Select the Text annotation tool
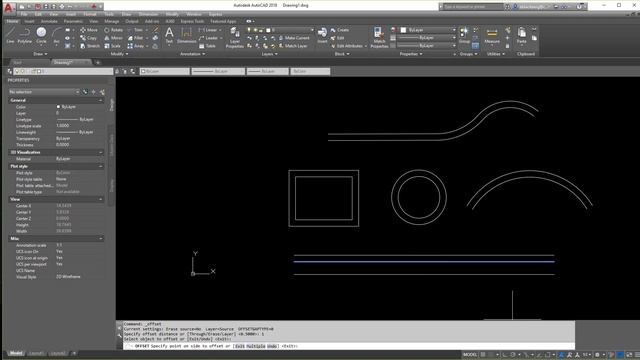The image size is (640, 360). point(169,35)
